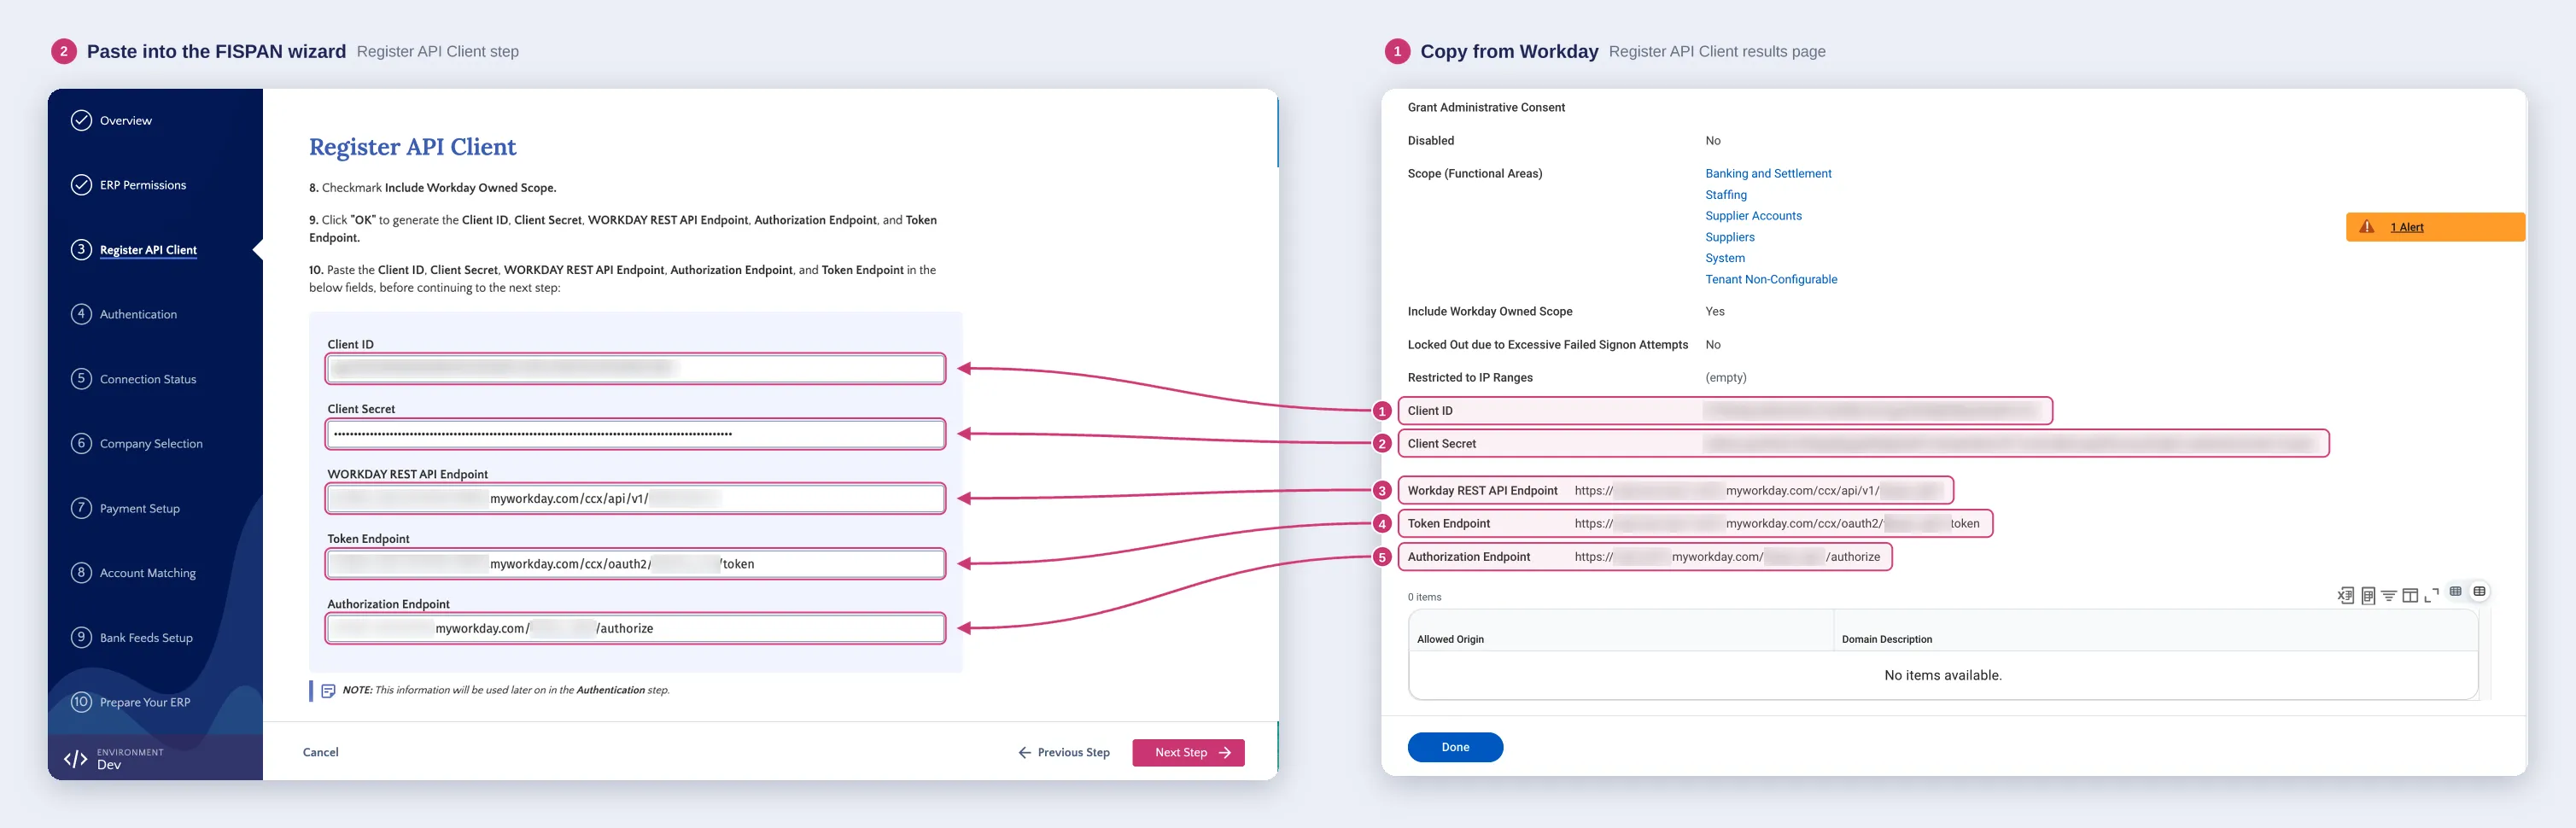
Task: Expand the table to fullscreen view
Action: tap(2432, 596)
